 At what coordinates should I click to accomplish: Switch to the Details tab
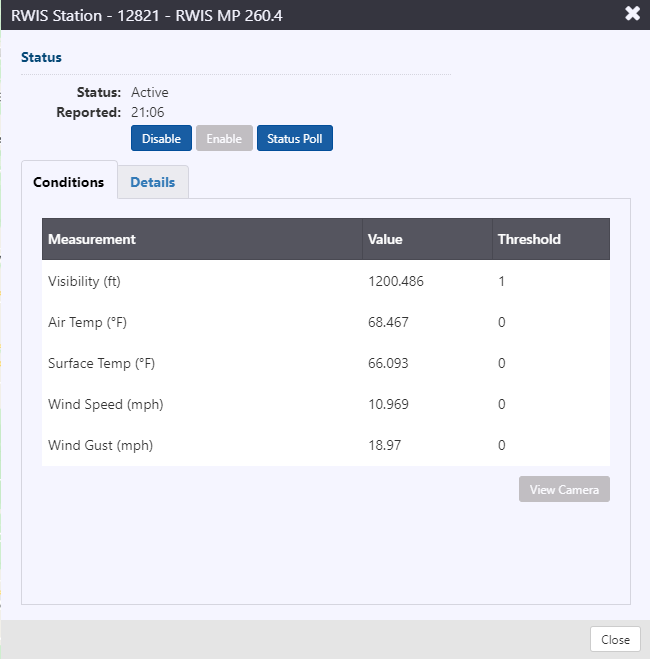(153, 182)
